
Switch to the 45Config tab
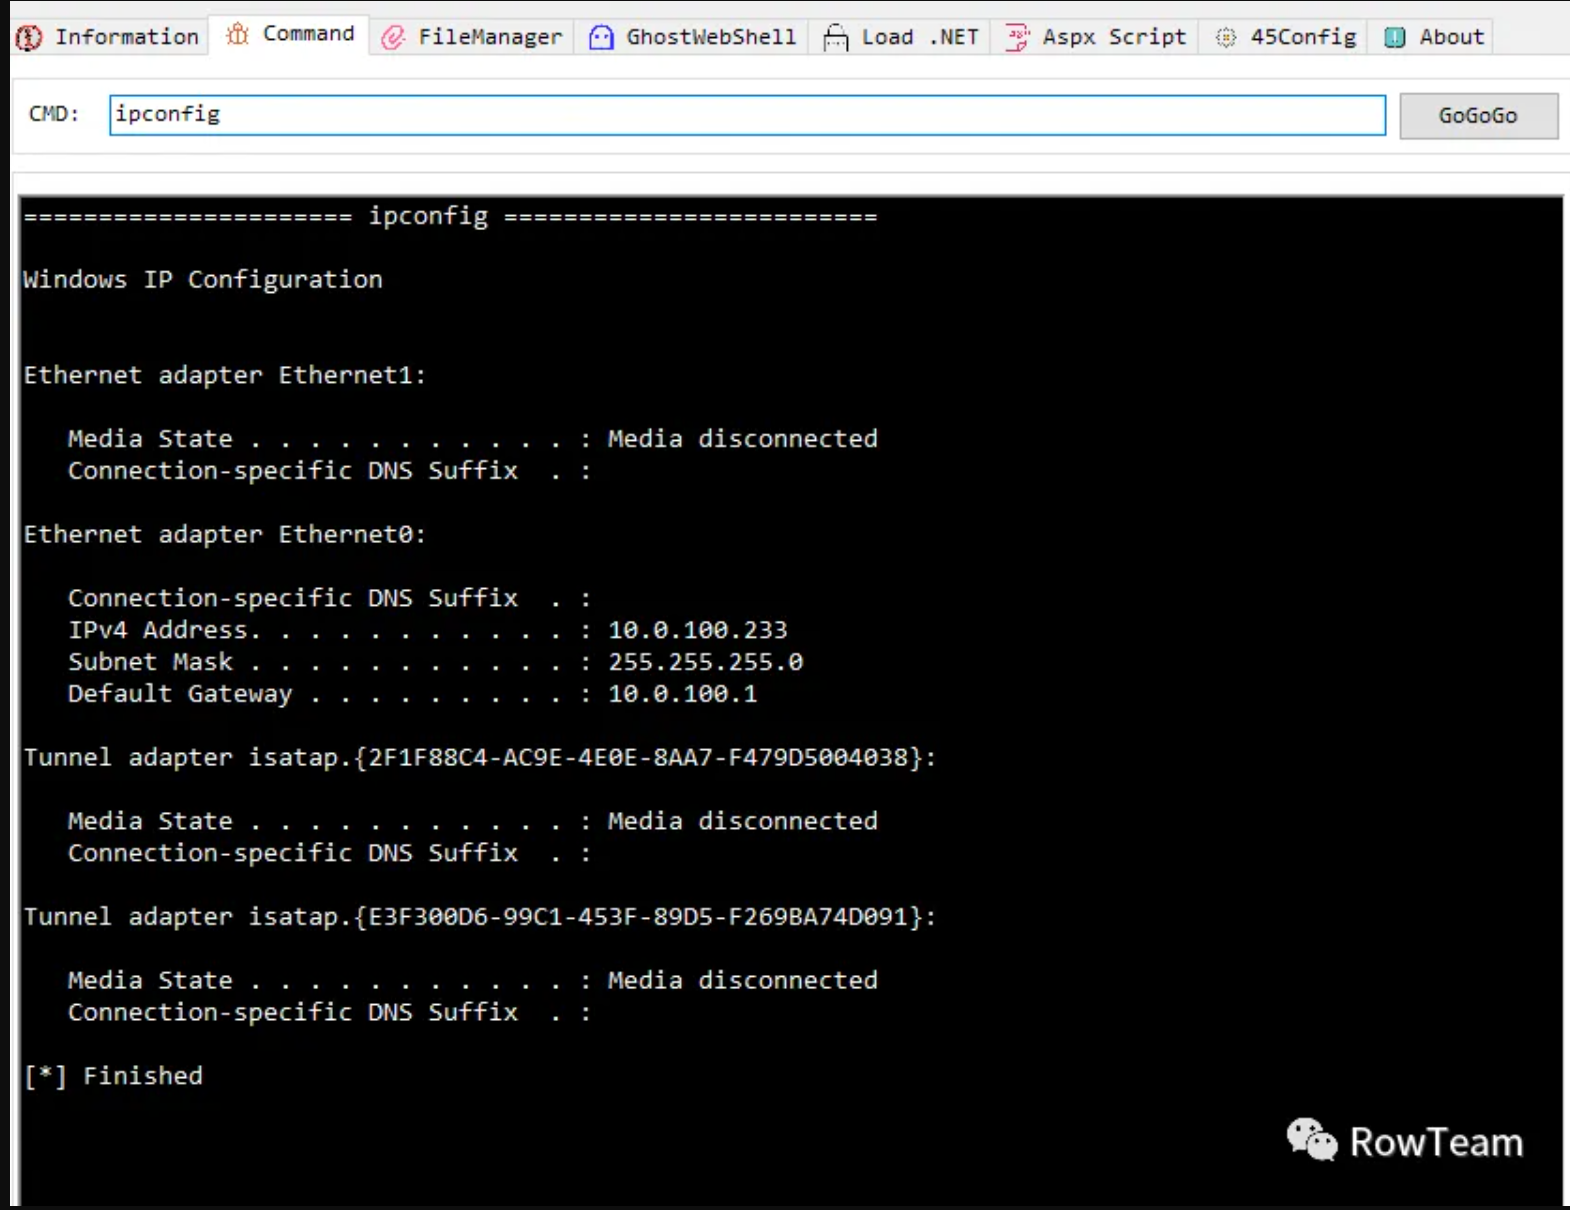[x=1285, y=37]
